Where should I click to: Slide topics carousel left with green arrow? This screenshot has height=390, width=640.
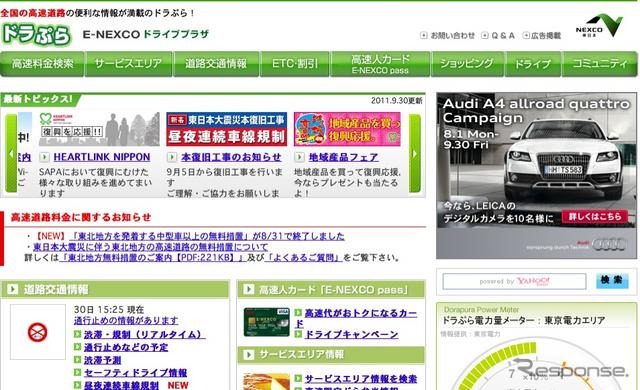click(11, 153)
